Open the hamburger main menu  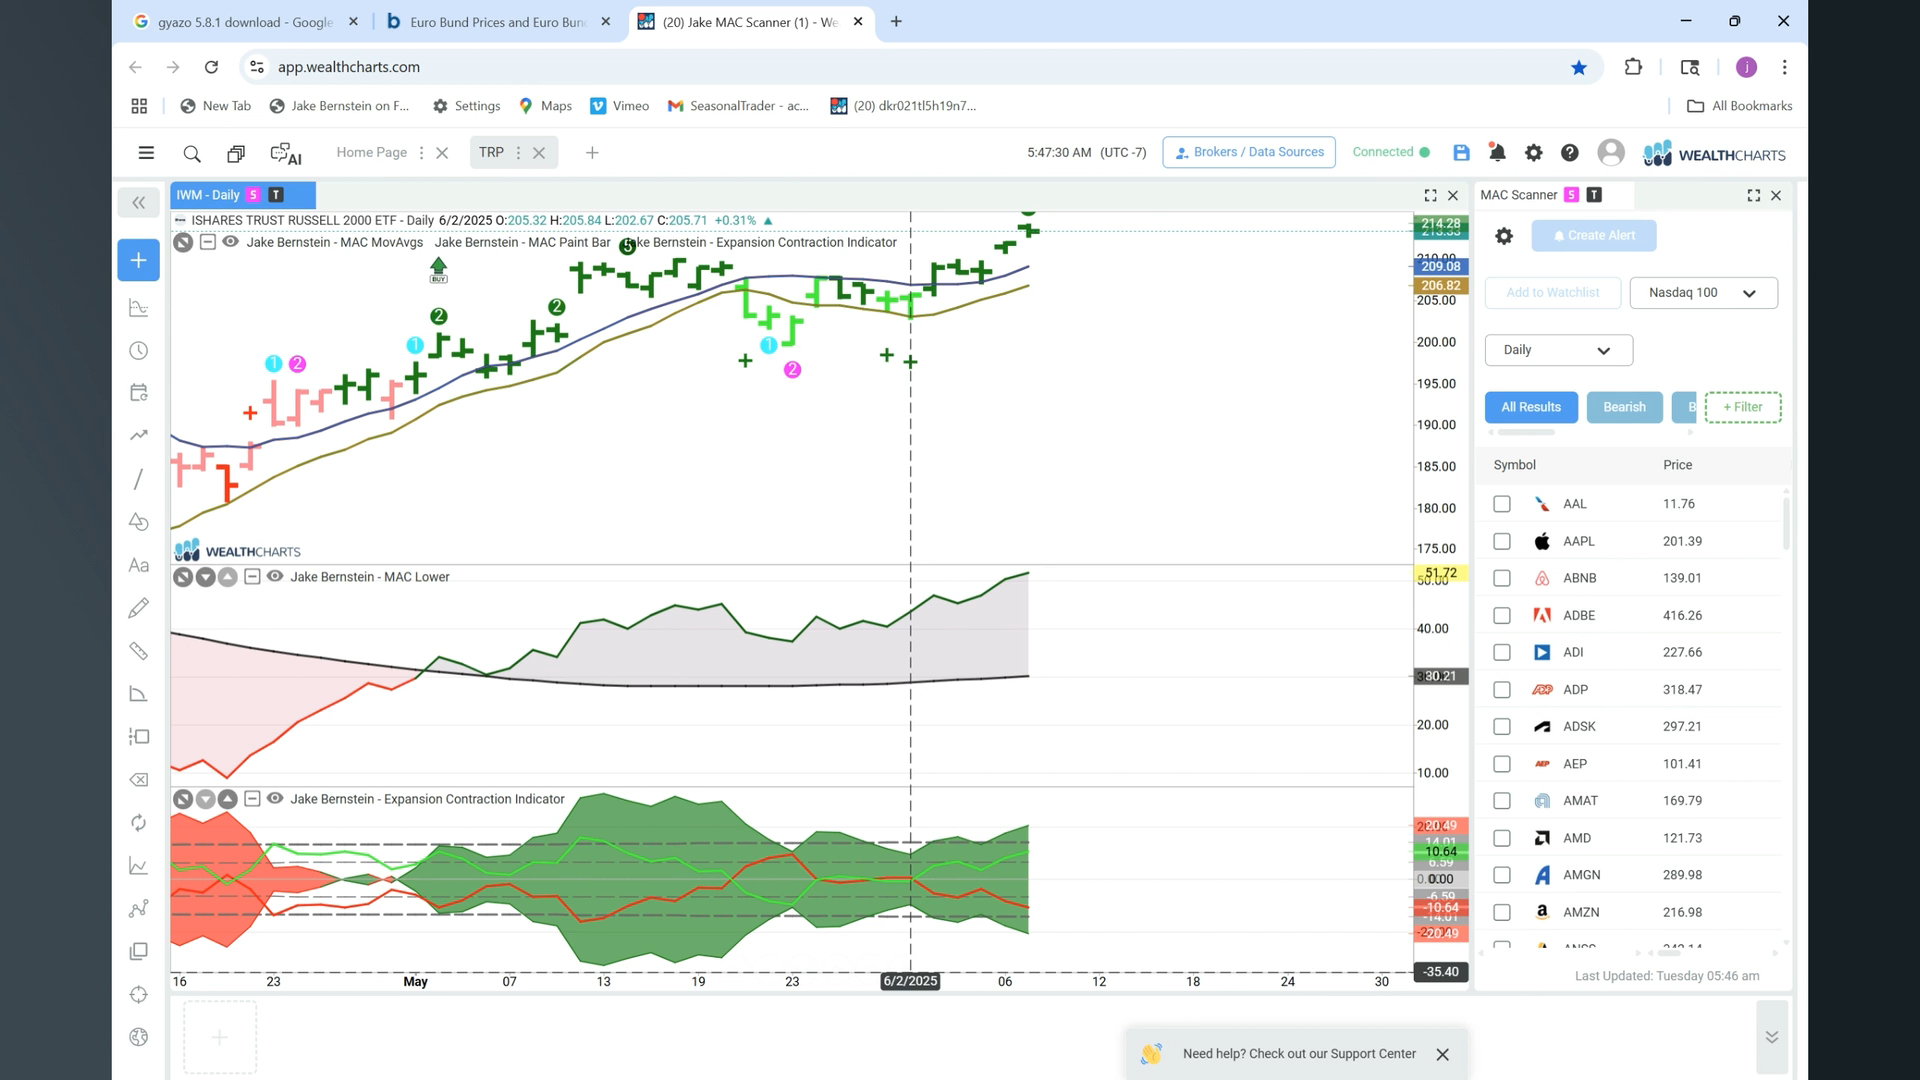tap(146, 153)
